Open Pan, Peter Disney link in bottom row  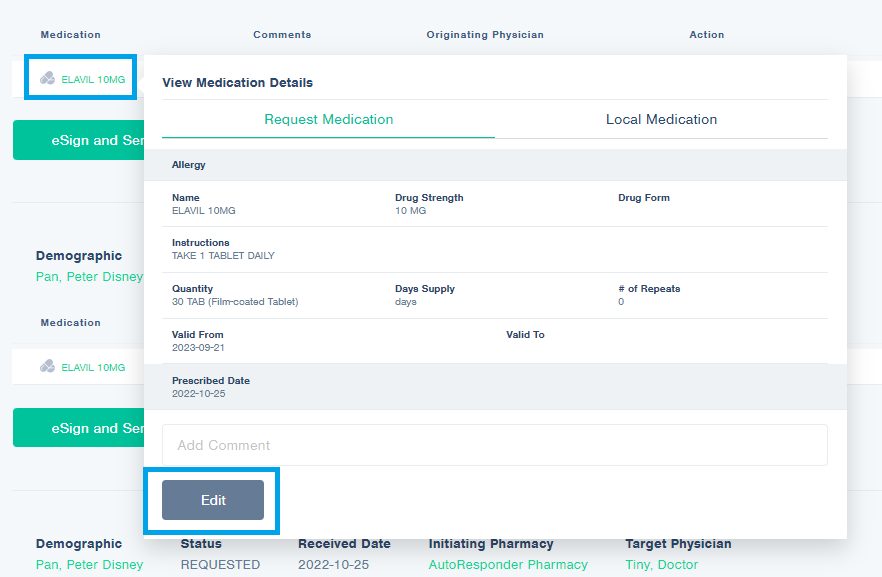click(89, 565)
